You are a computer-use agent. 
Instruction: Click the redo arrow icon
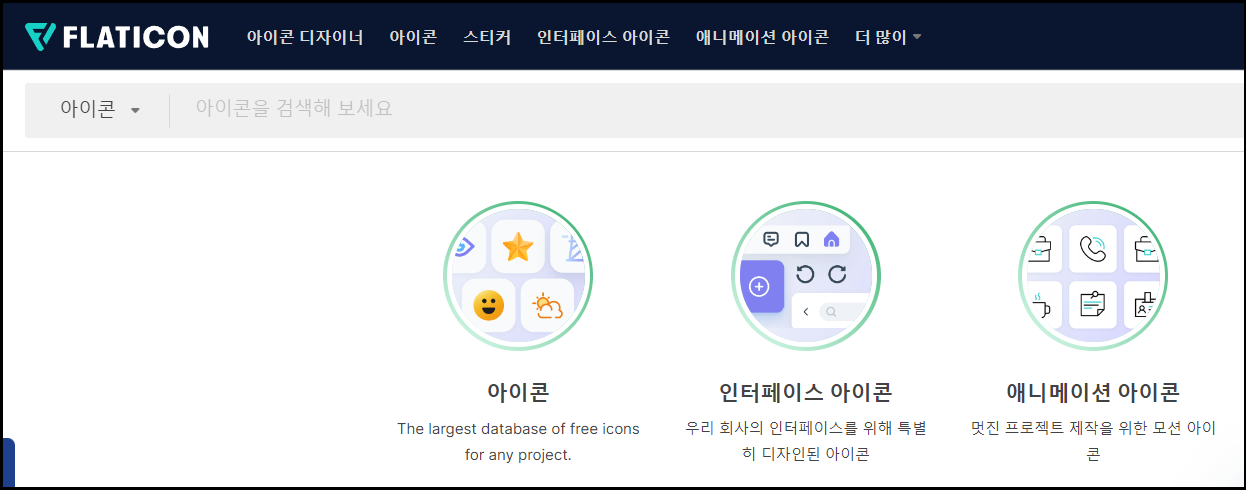coord(837,274)
